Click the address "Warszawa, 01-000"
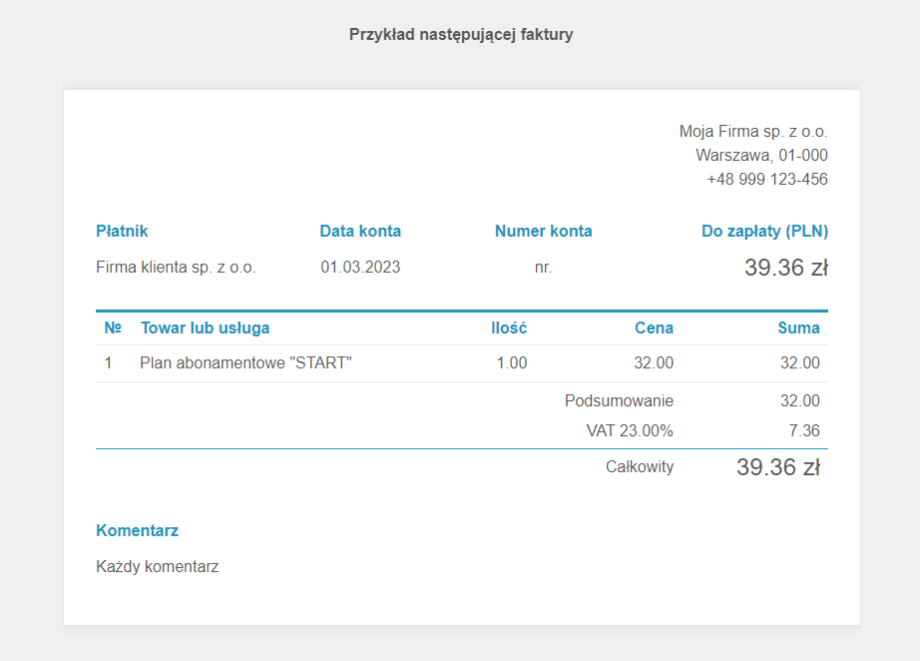This screenshot has width=920, height=661. [x=761, y=155]
